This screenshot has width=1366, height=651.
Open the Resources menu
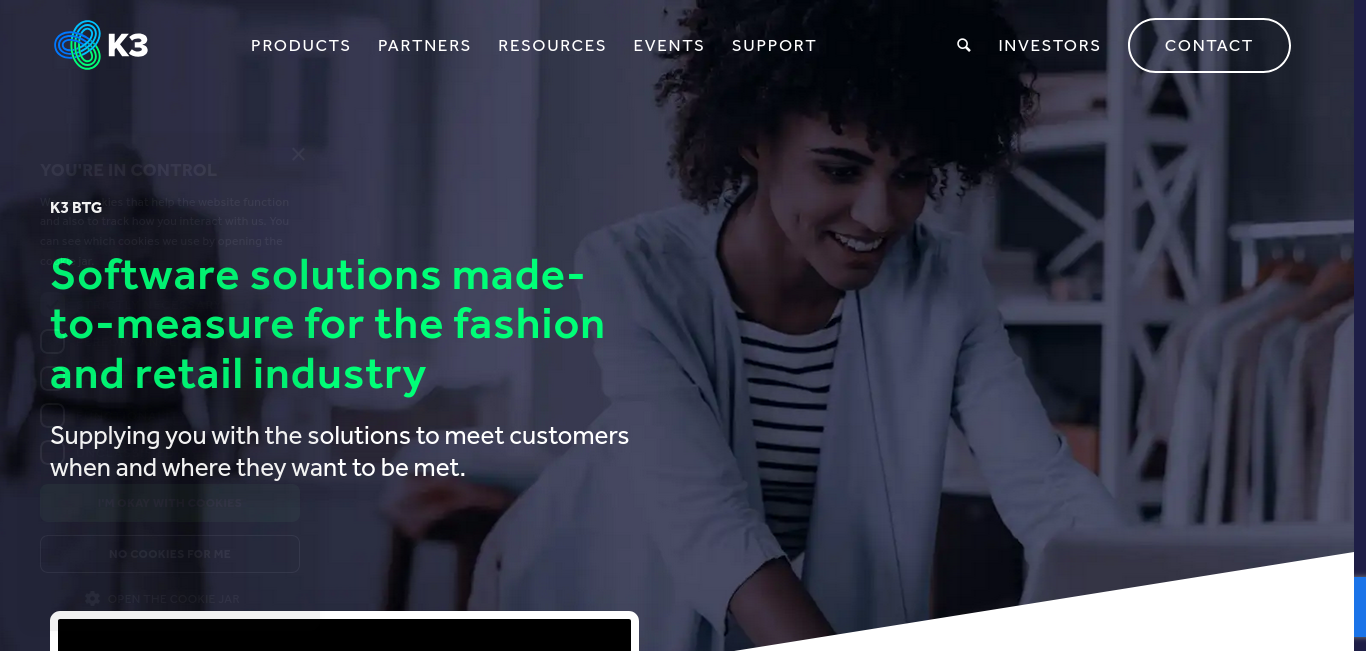tap(552, 46)
